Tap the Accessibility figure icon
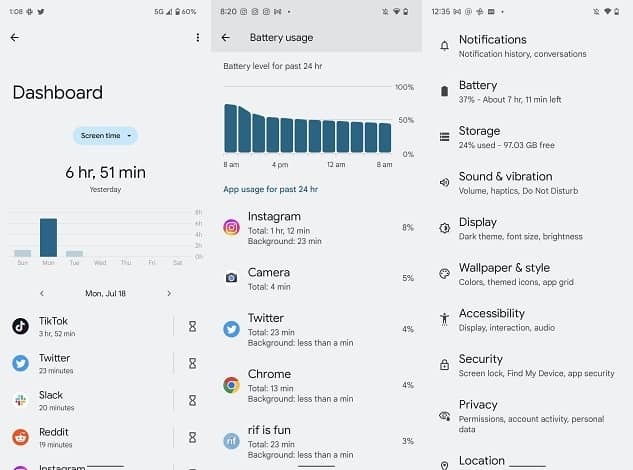This screenshot has height=470, width=633. point(444,319)
